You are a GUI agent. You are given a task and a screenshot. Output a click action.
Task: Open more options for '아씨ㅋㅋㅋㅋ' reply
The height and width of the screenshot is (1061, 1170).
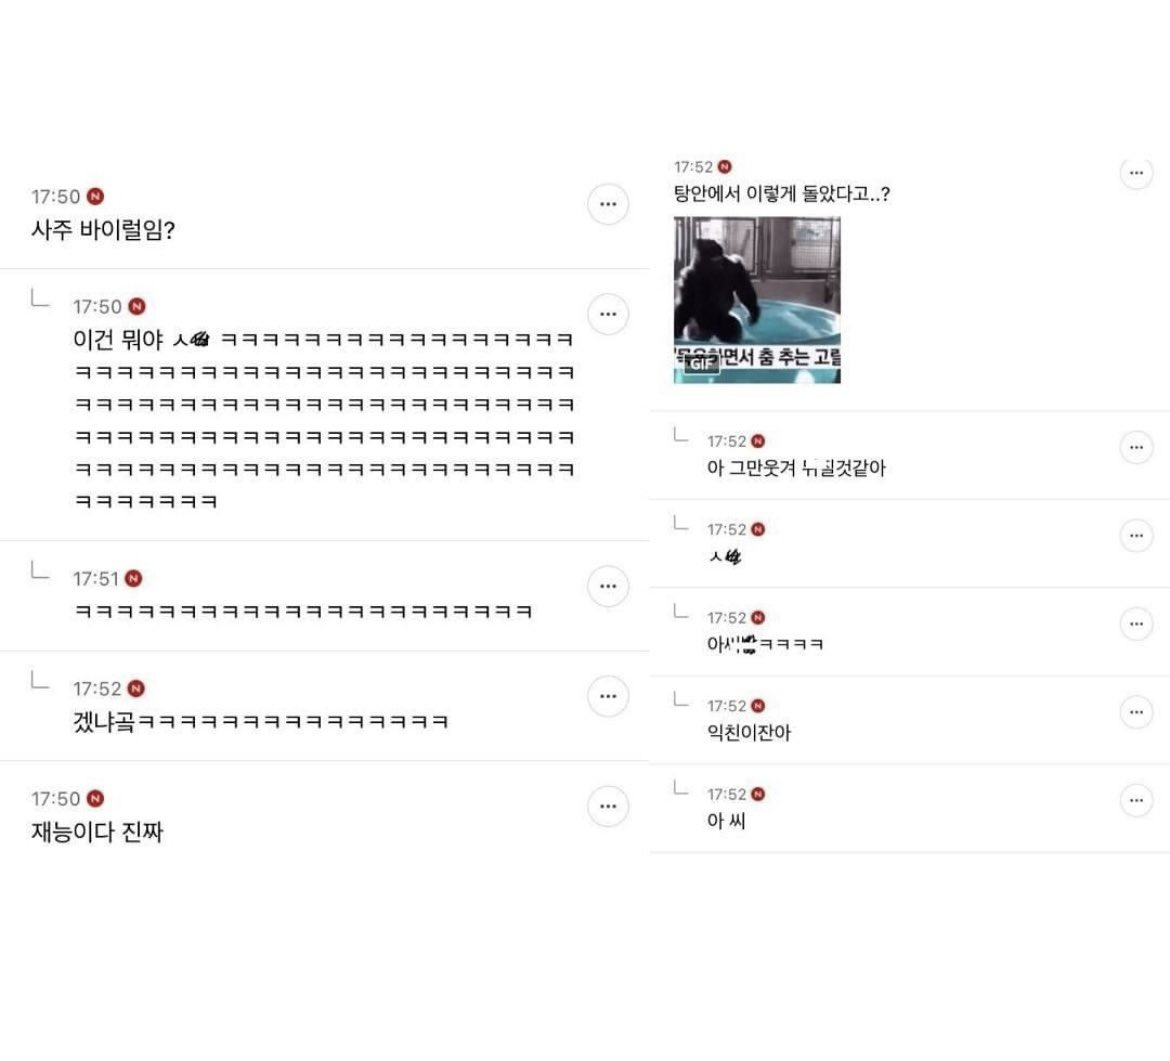pos(1136,623)
